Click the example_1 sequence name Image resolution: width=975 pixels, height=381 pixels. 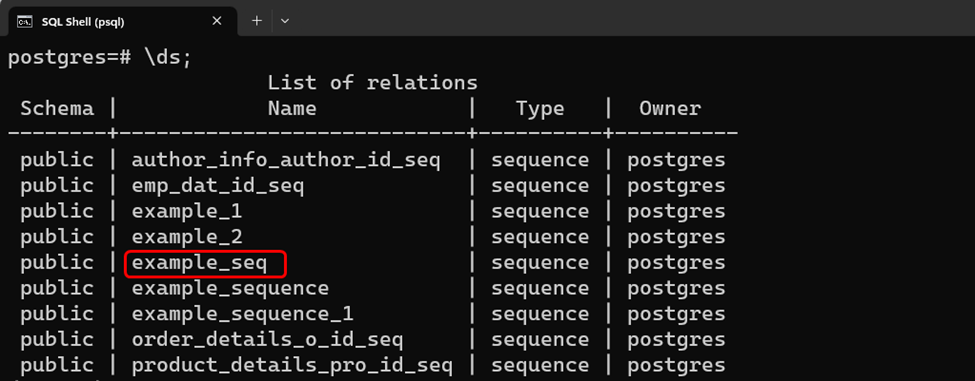click(x=187, y=212)
